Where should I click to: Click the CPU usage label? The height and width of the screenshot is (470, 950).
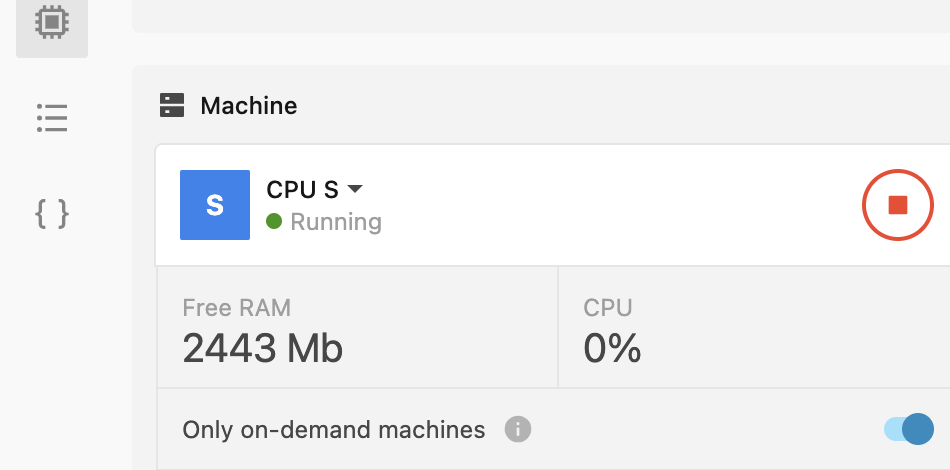608,308
